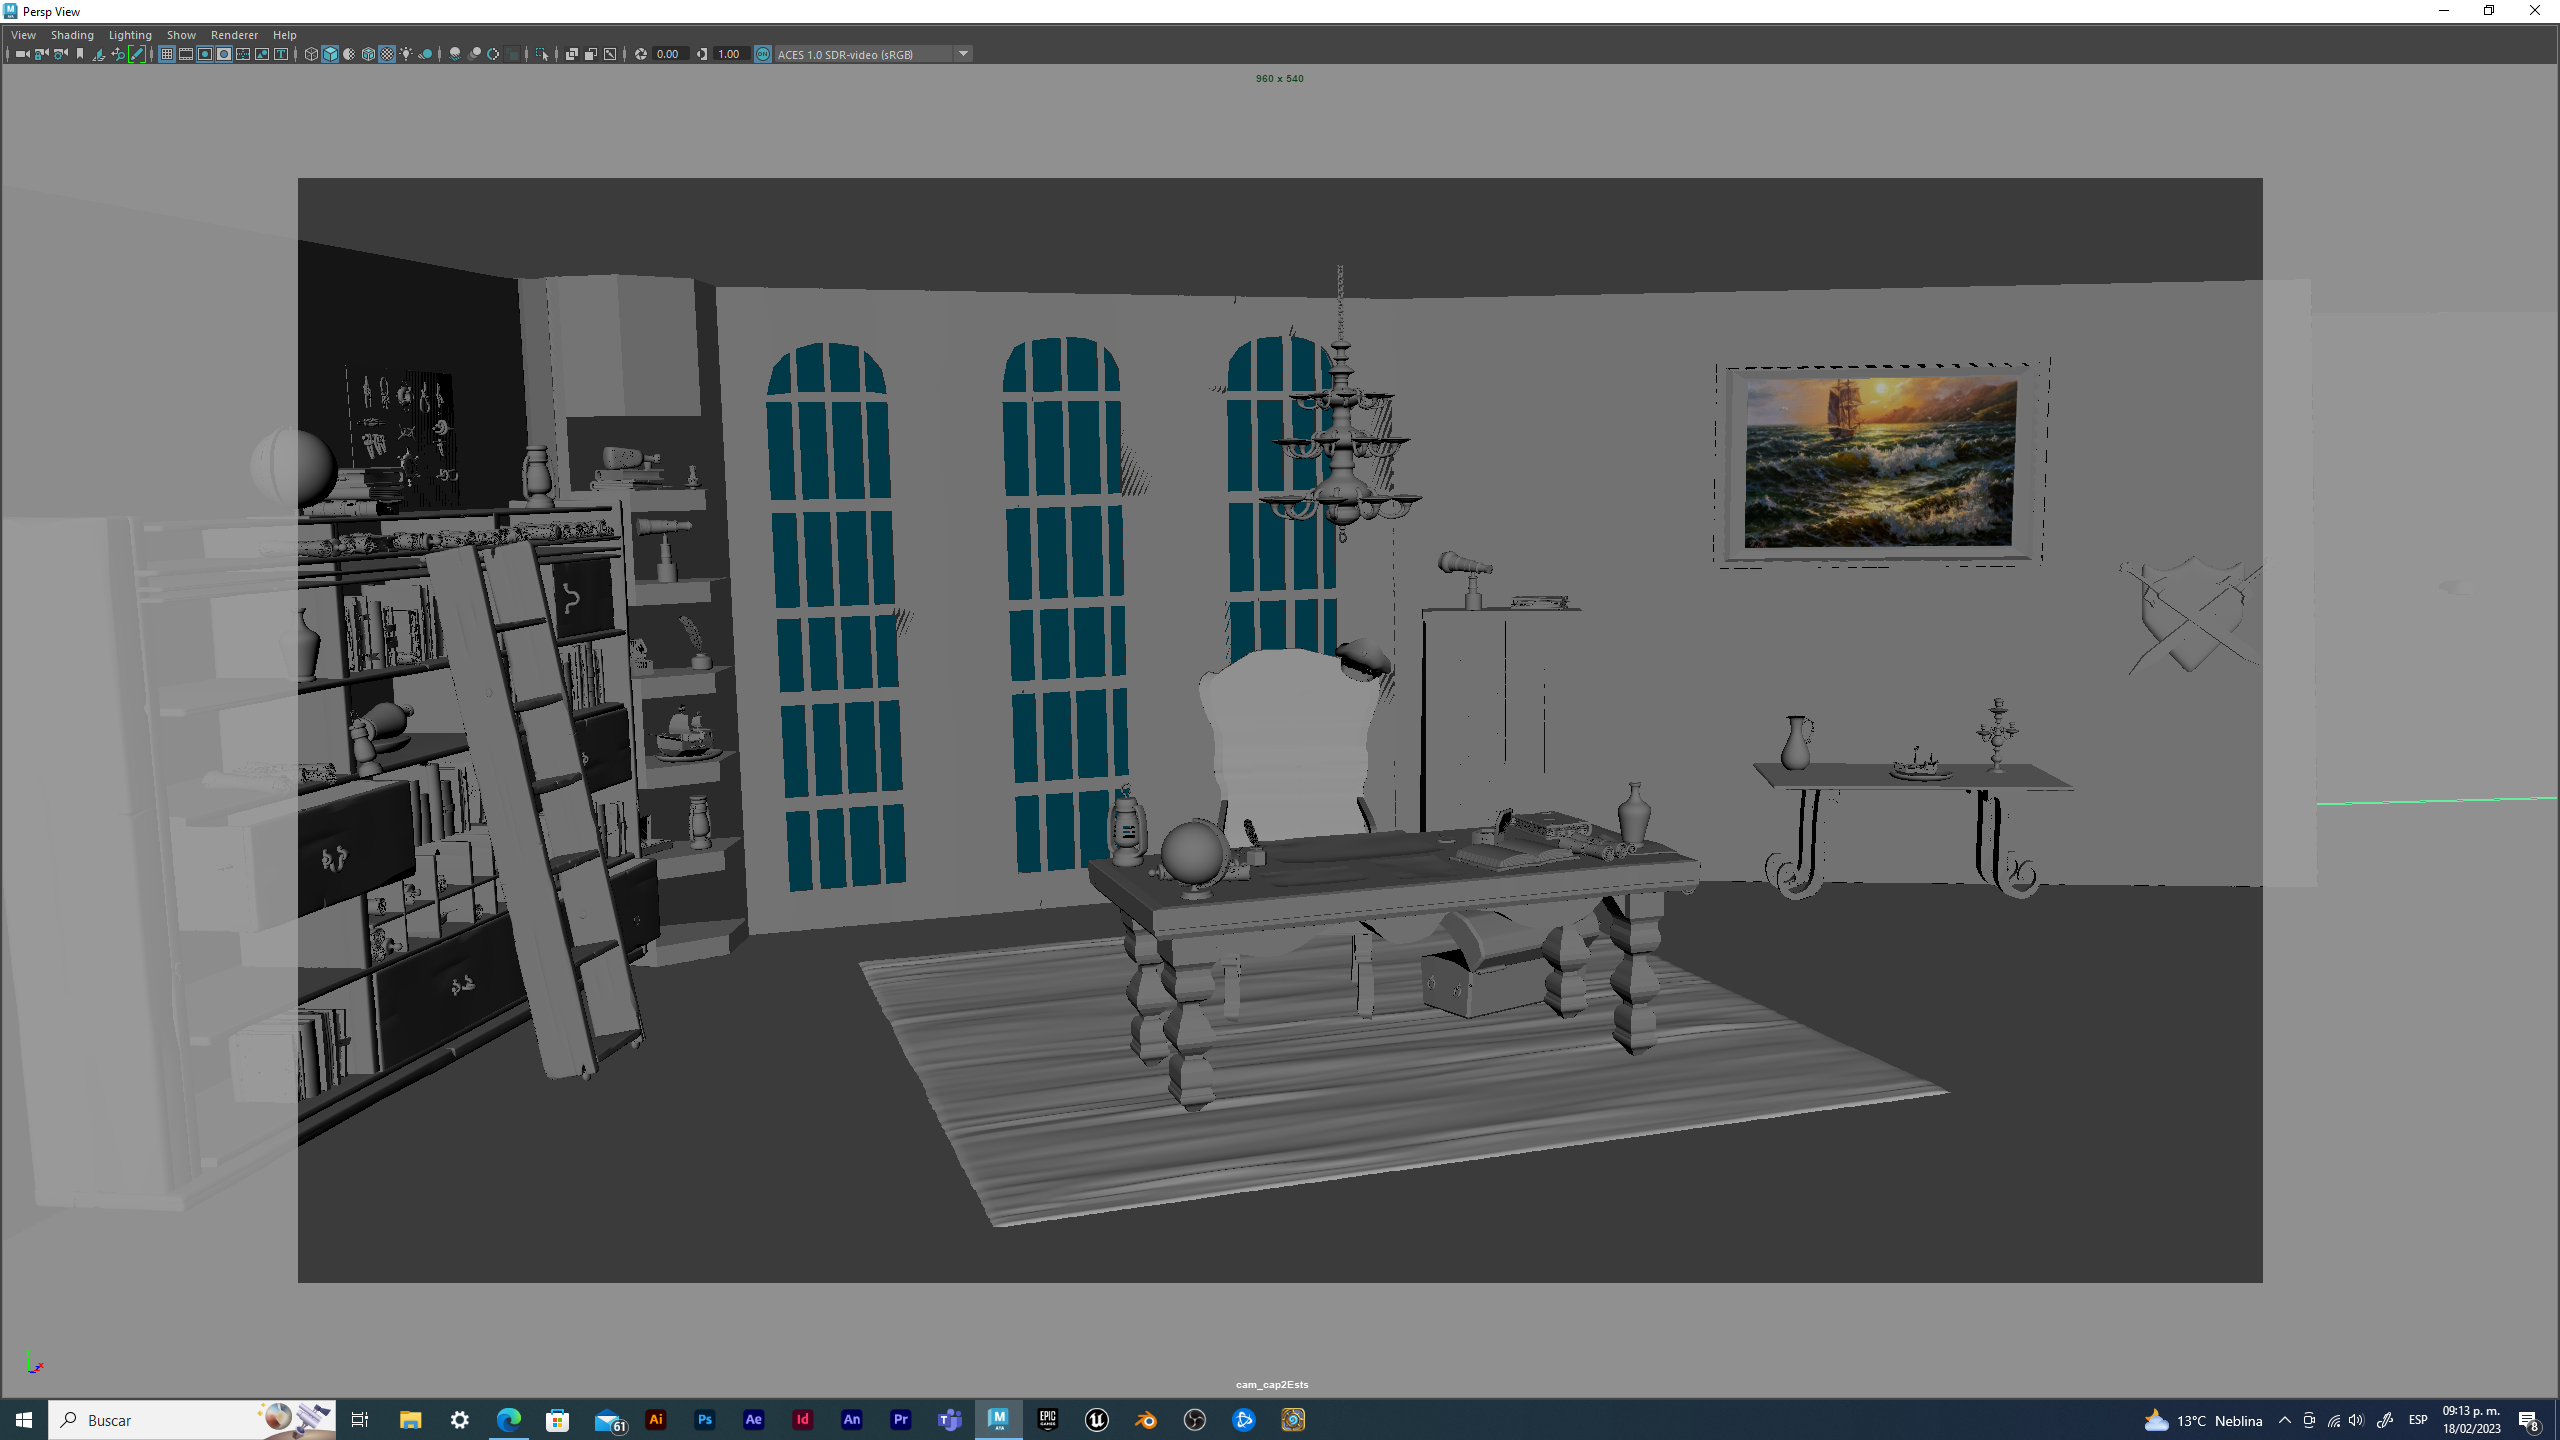This screenshot has width=2560, height=1440.
Task: Click the Select Camera icon
Action: click(x=22, y=54)
